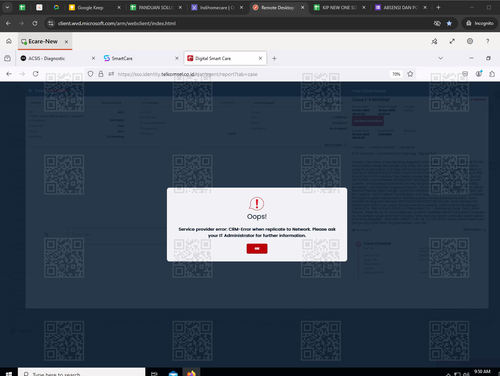Open Task View on the taskbar
This screenshot has height=376, width=500.
click(x=154, y=373)
